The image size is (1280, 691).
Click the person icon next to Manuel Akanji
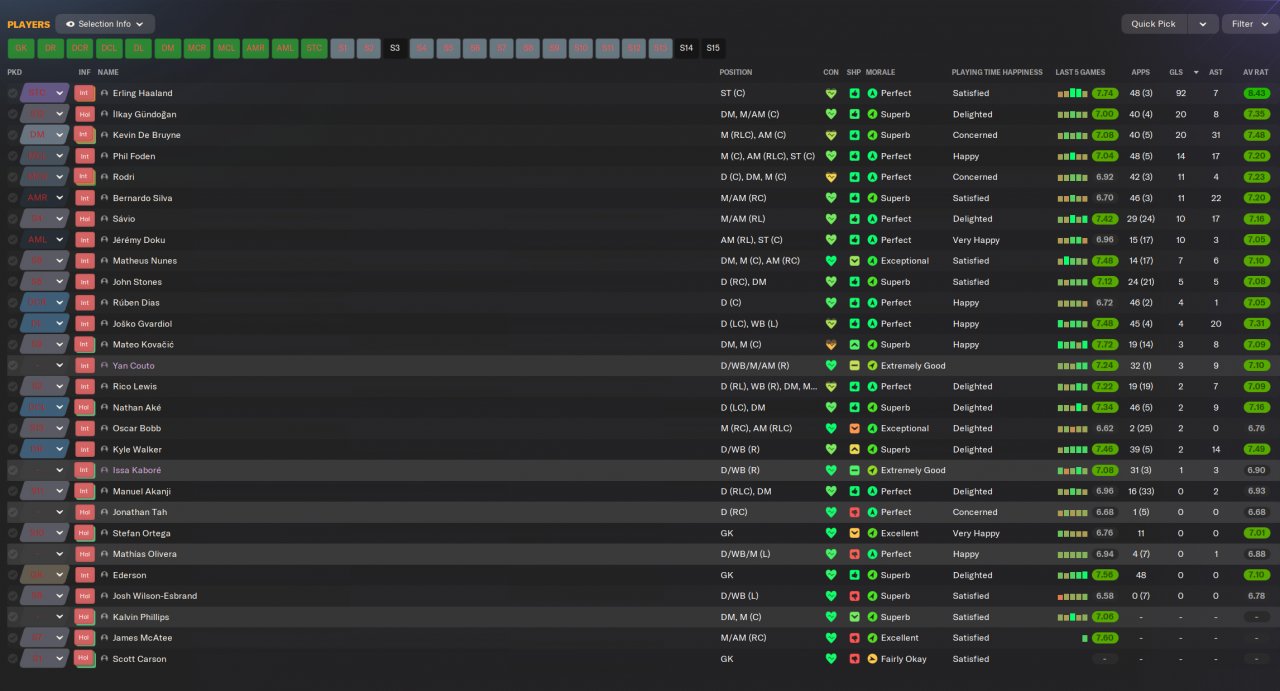pyautogui.click(x=104, y=492)
